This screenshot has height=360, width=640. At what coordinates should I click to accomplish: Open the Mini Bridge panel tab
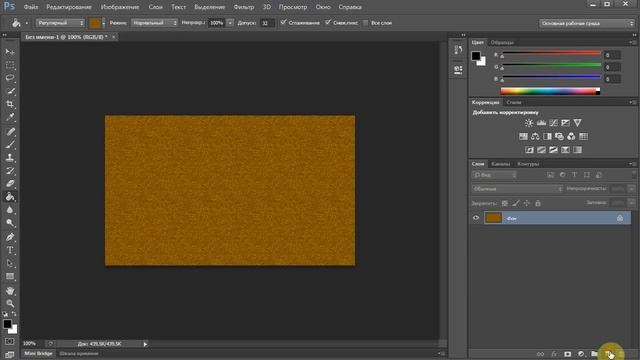click(38, 353)
